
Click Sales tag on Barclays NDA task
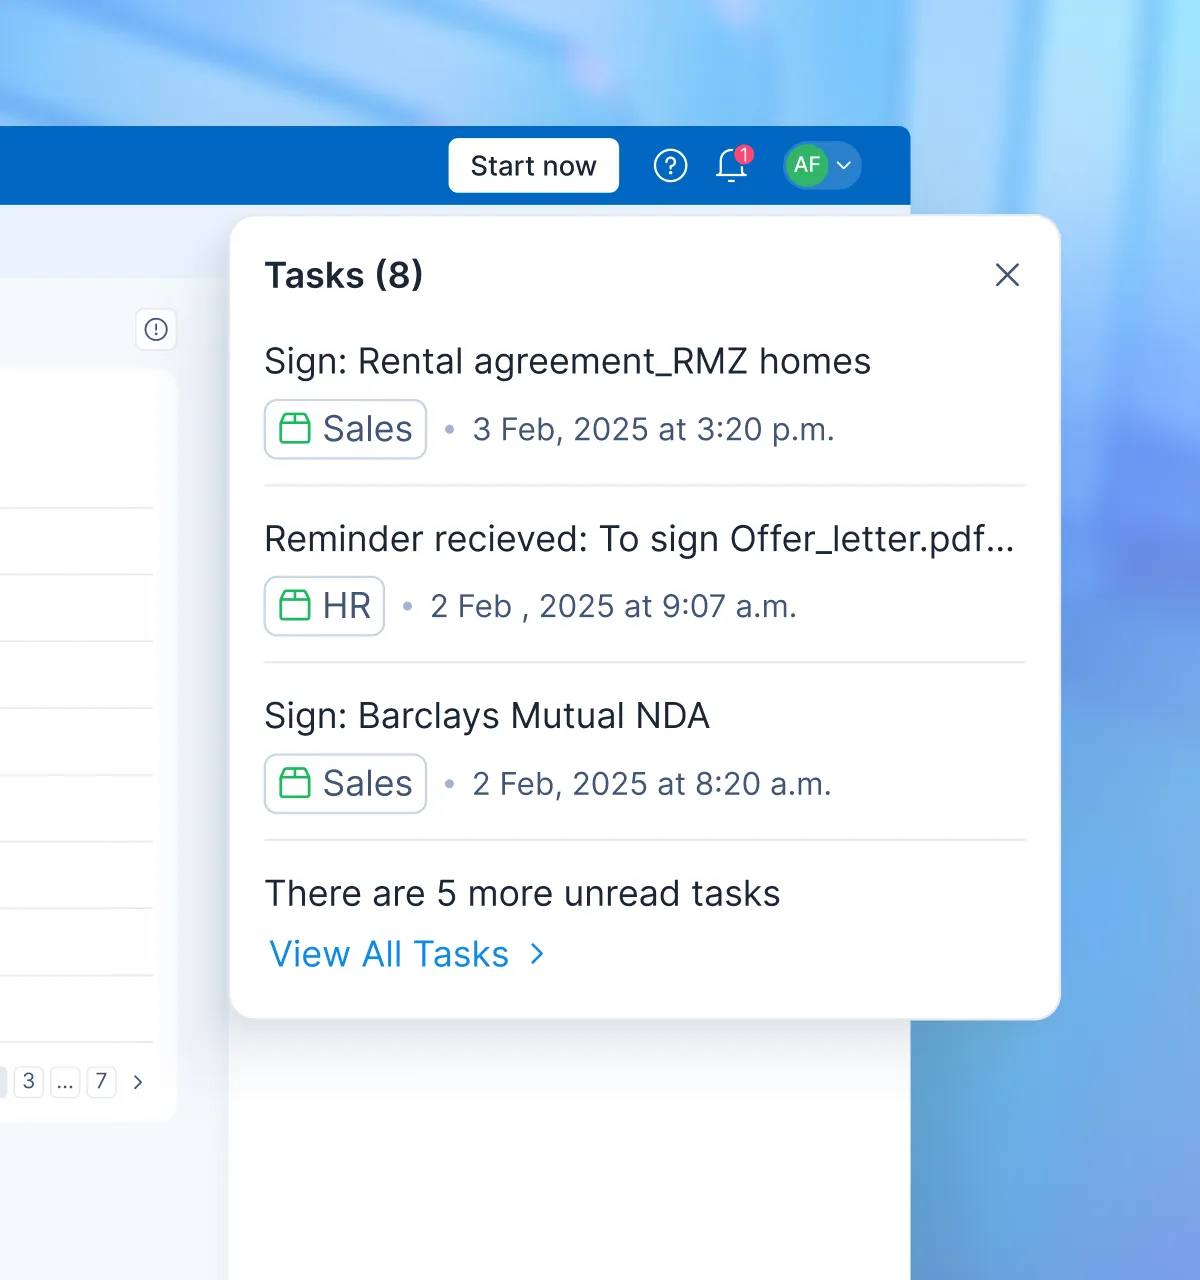[x=345, y=783]
